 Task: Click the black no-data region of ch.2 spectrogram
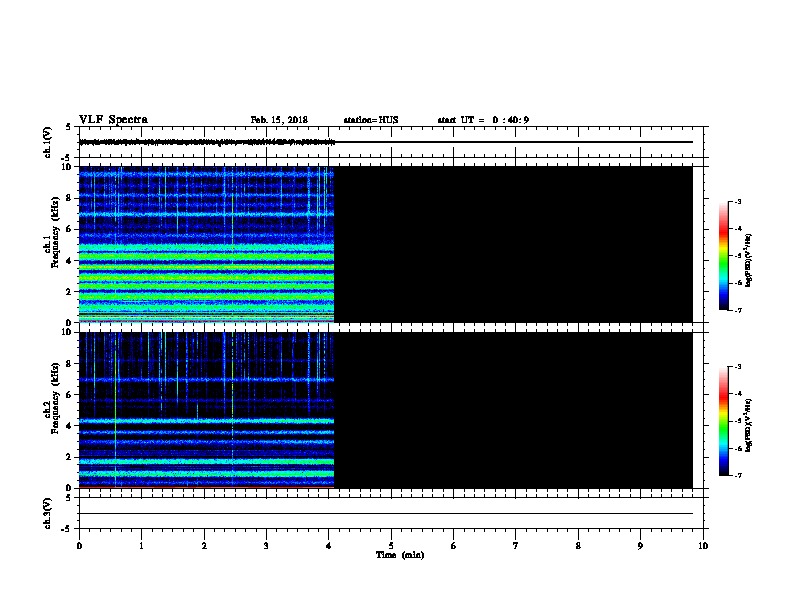(x=513, y=410)
